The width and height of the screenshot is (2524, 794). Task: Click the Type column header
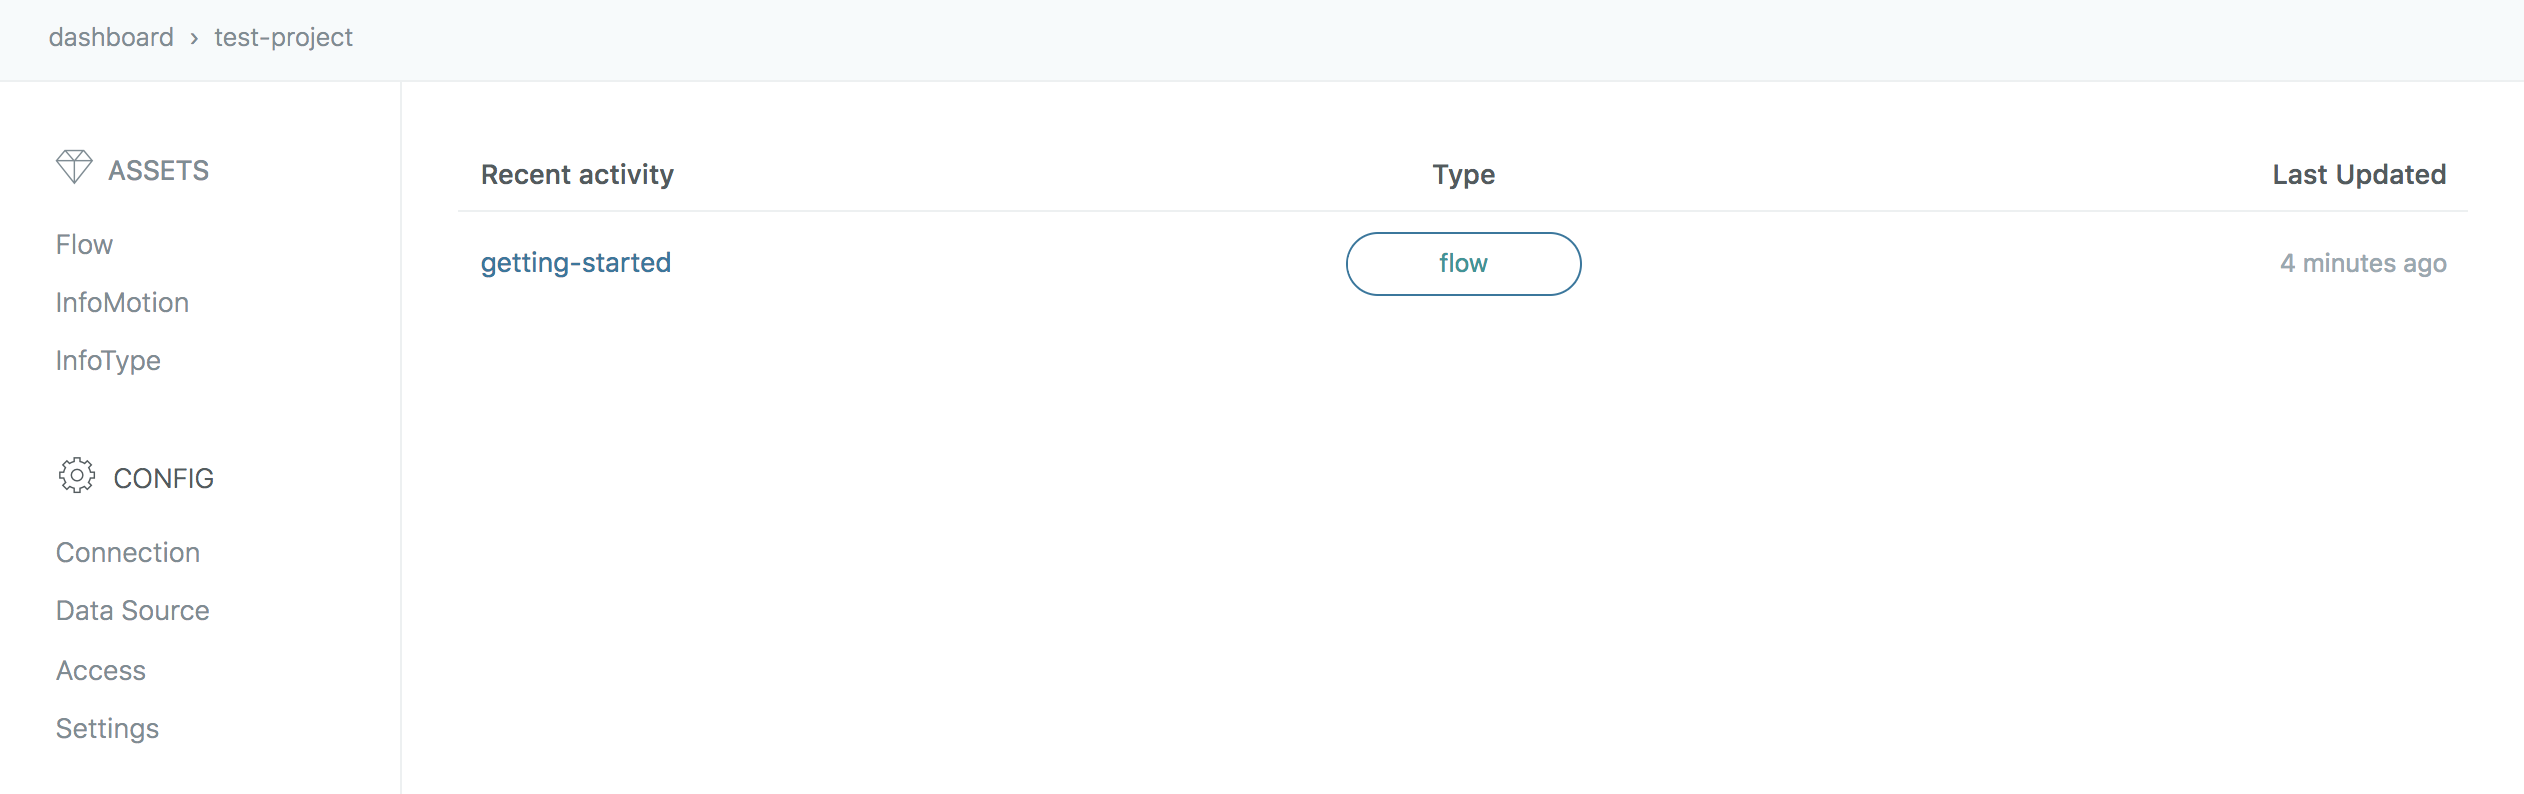pos(1463,174)
